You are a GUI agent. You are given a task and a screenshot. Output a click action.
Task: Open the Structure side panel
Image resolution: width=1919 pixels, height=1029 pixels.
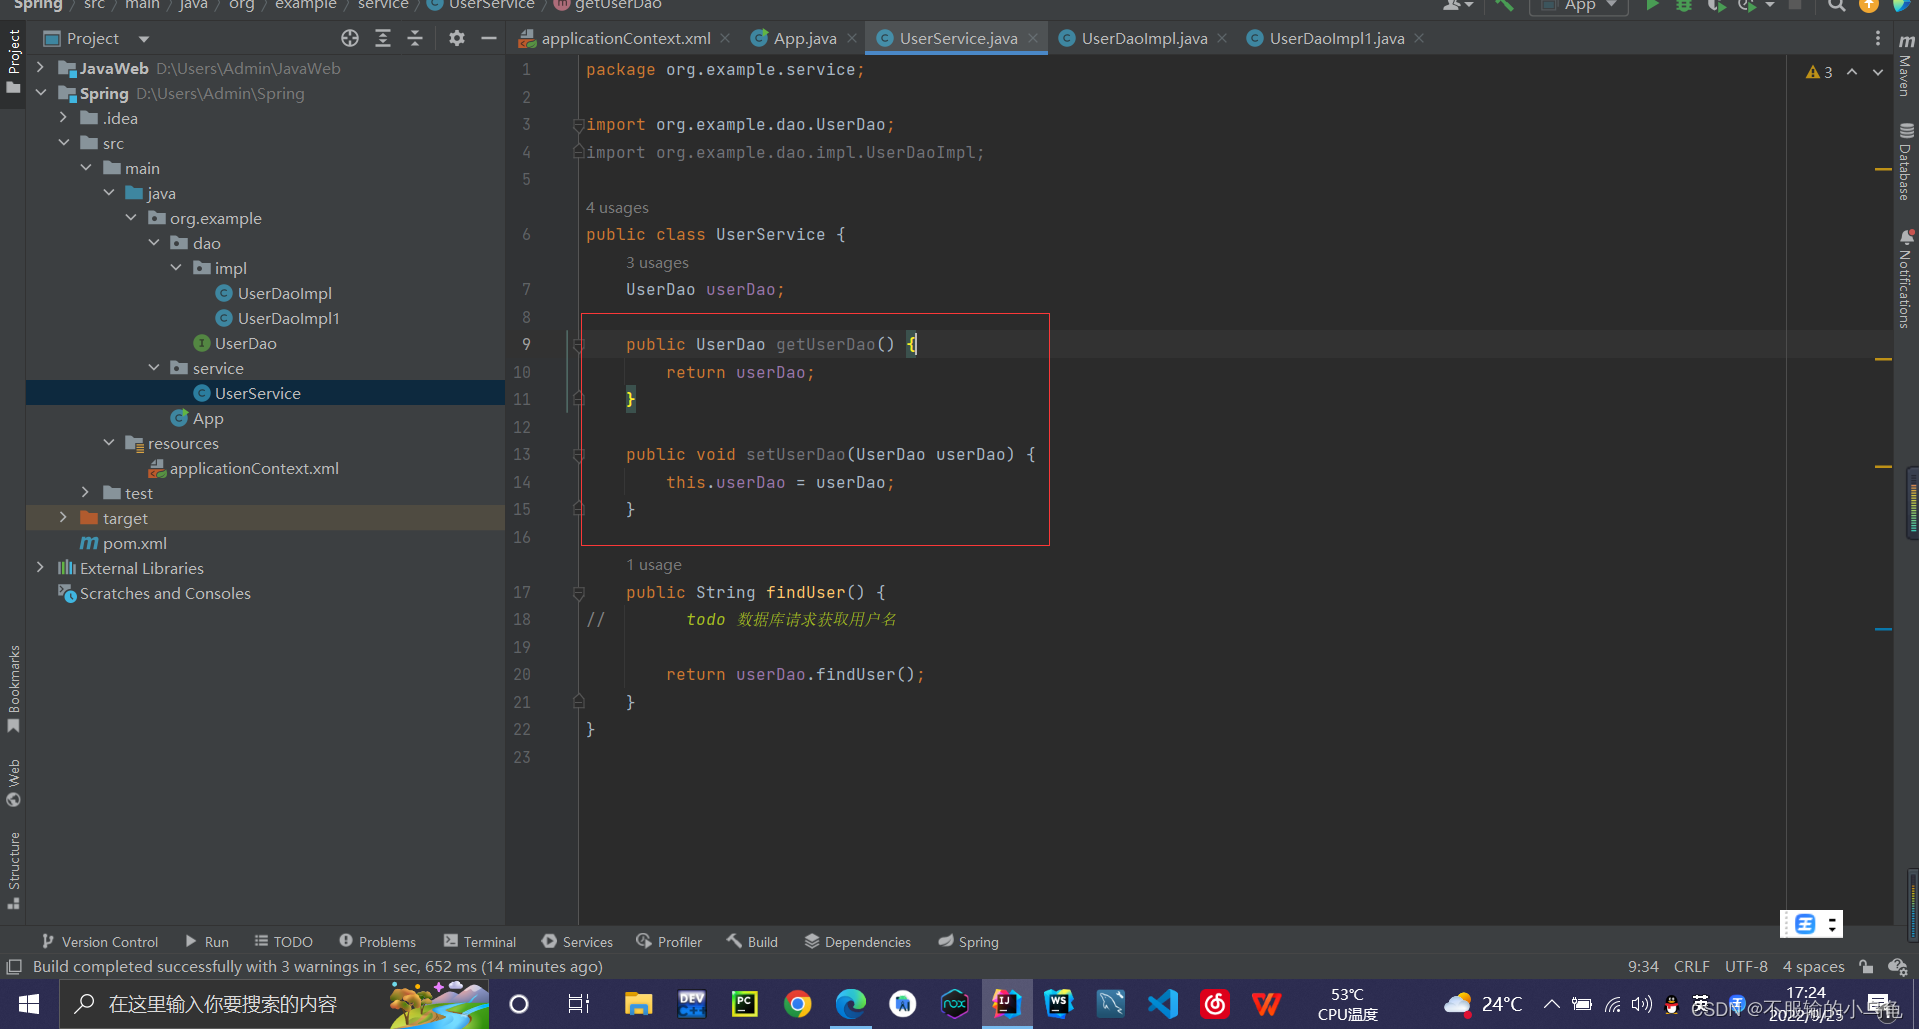(13, 870)
